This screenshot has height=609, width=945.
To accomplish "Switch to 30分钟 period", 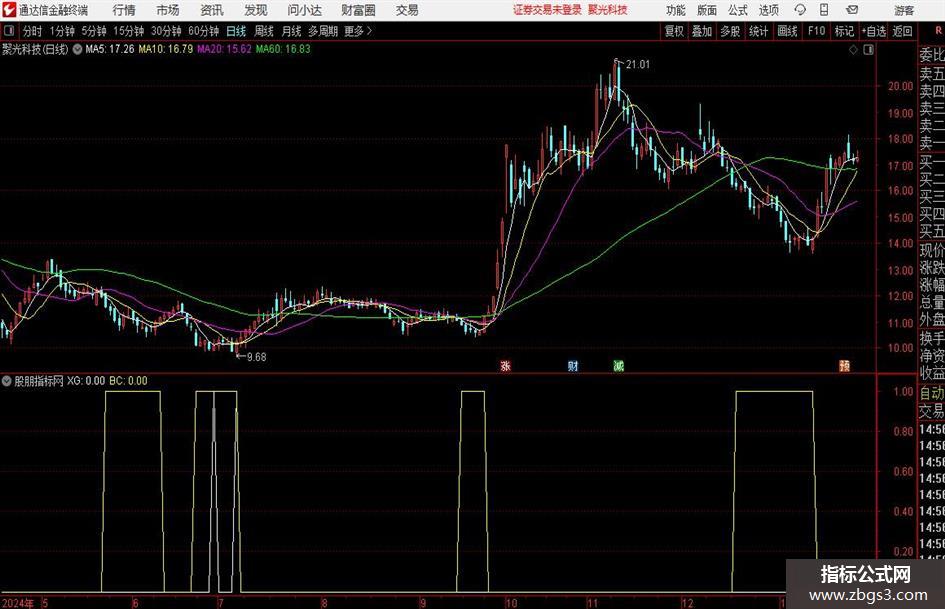I will pos(166,31).
